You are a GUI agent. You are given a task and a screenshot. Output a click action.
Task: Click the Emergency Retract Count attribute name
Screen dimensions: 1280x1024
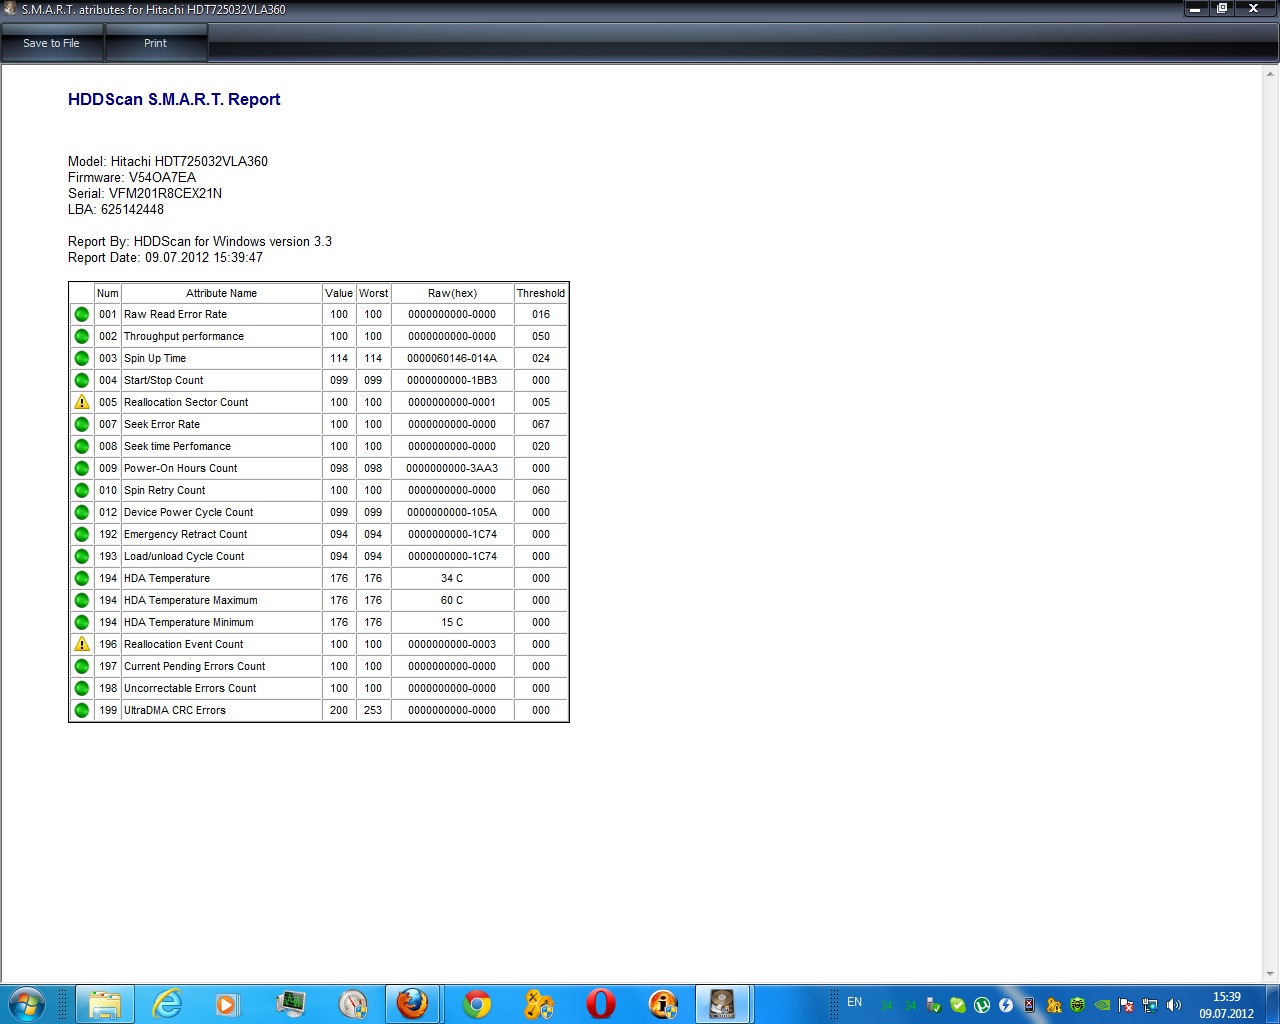click(x=185, y=534)
